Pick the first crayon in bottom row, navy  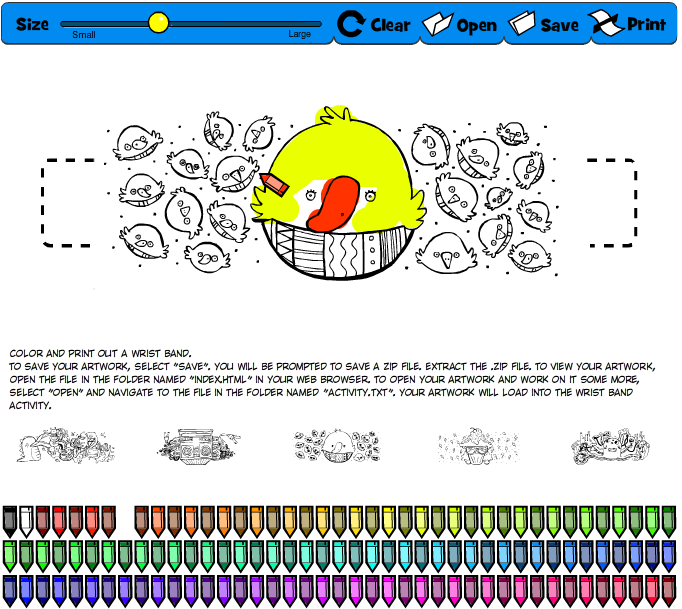click(10, 591)
